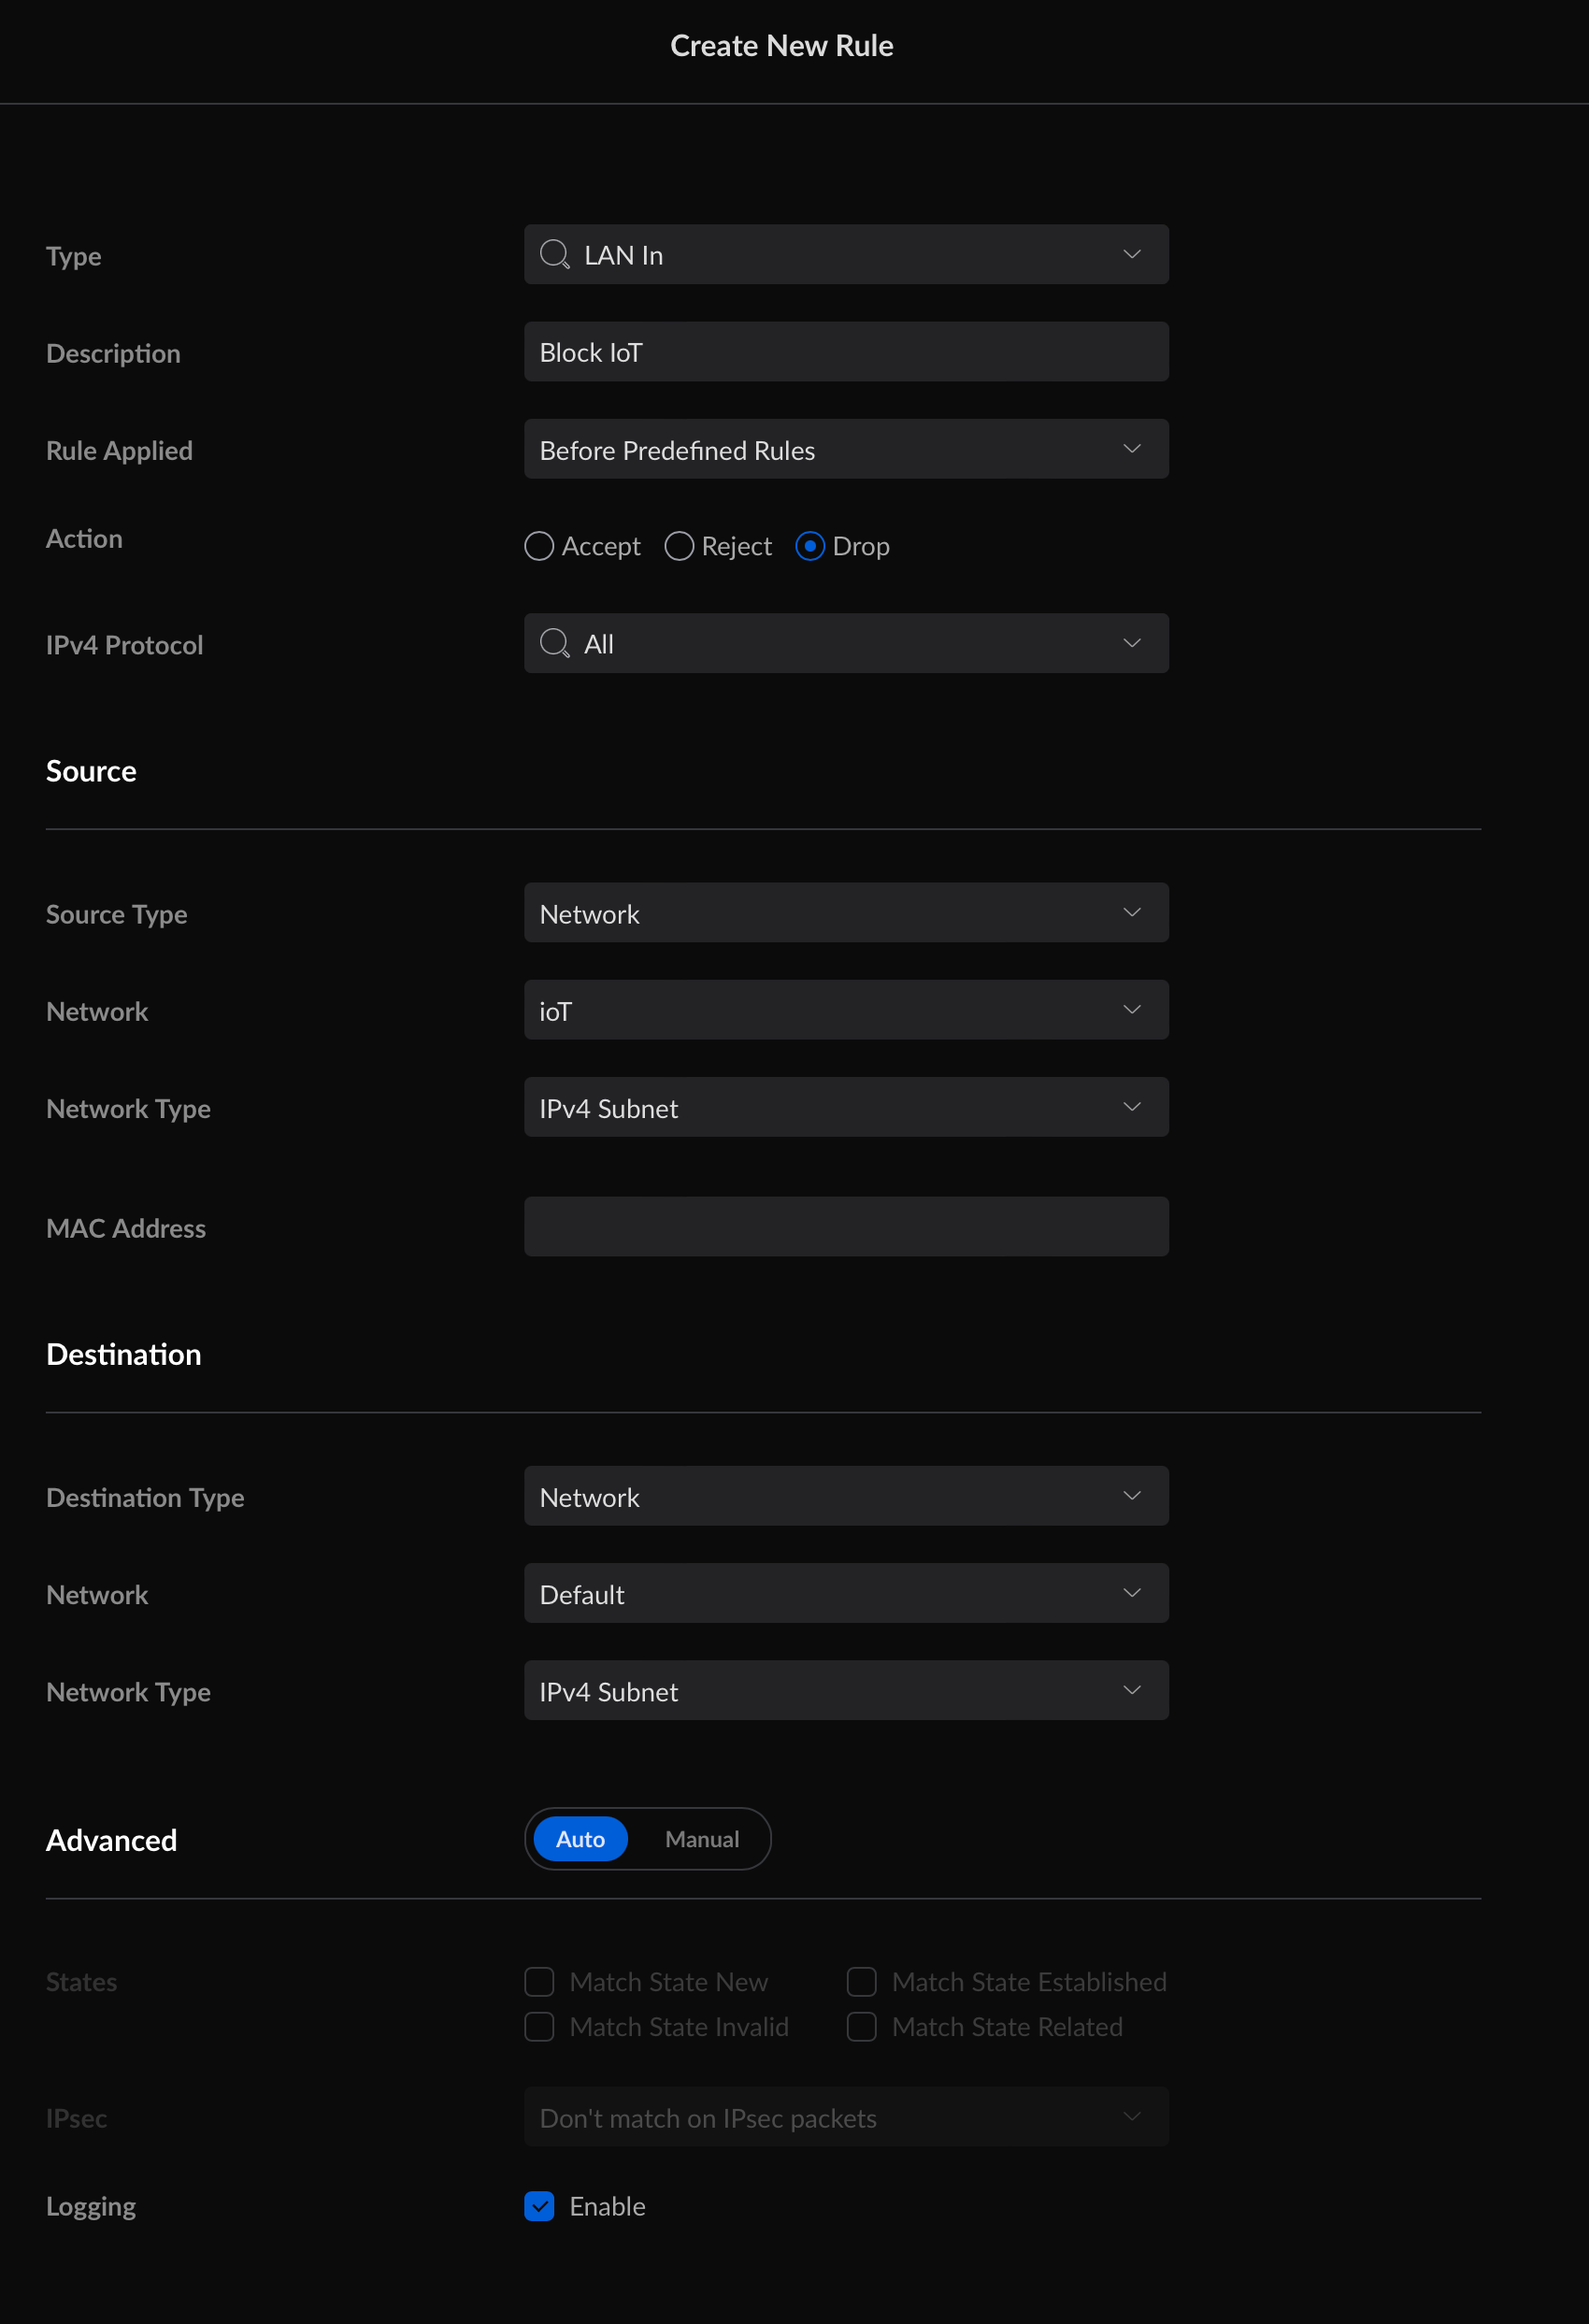Image resolution: width=1589 pixels, height=2324 pixels.
Task: Select the Accept action radio button
Action: coord(539,546)
